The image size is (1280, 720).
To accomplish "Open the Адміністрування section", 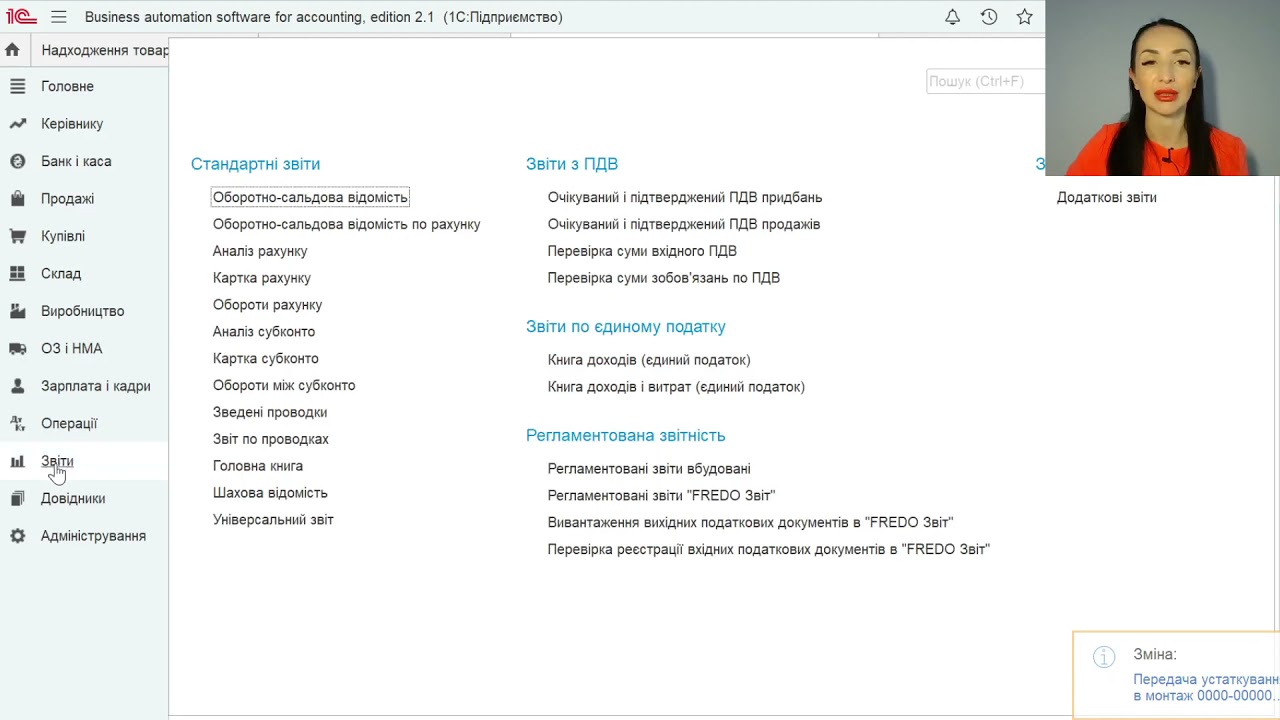I will coord(93,536).
